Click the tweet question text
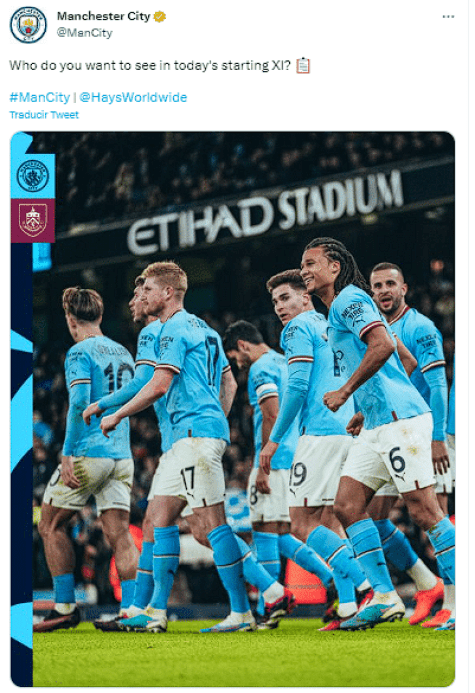Screen dimensions: 475x693 pyautogui.click(x=150, y=66)
